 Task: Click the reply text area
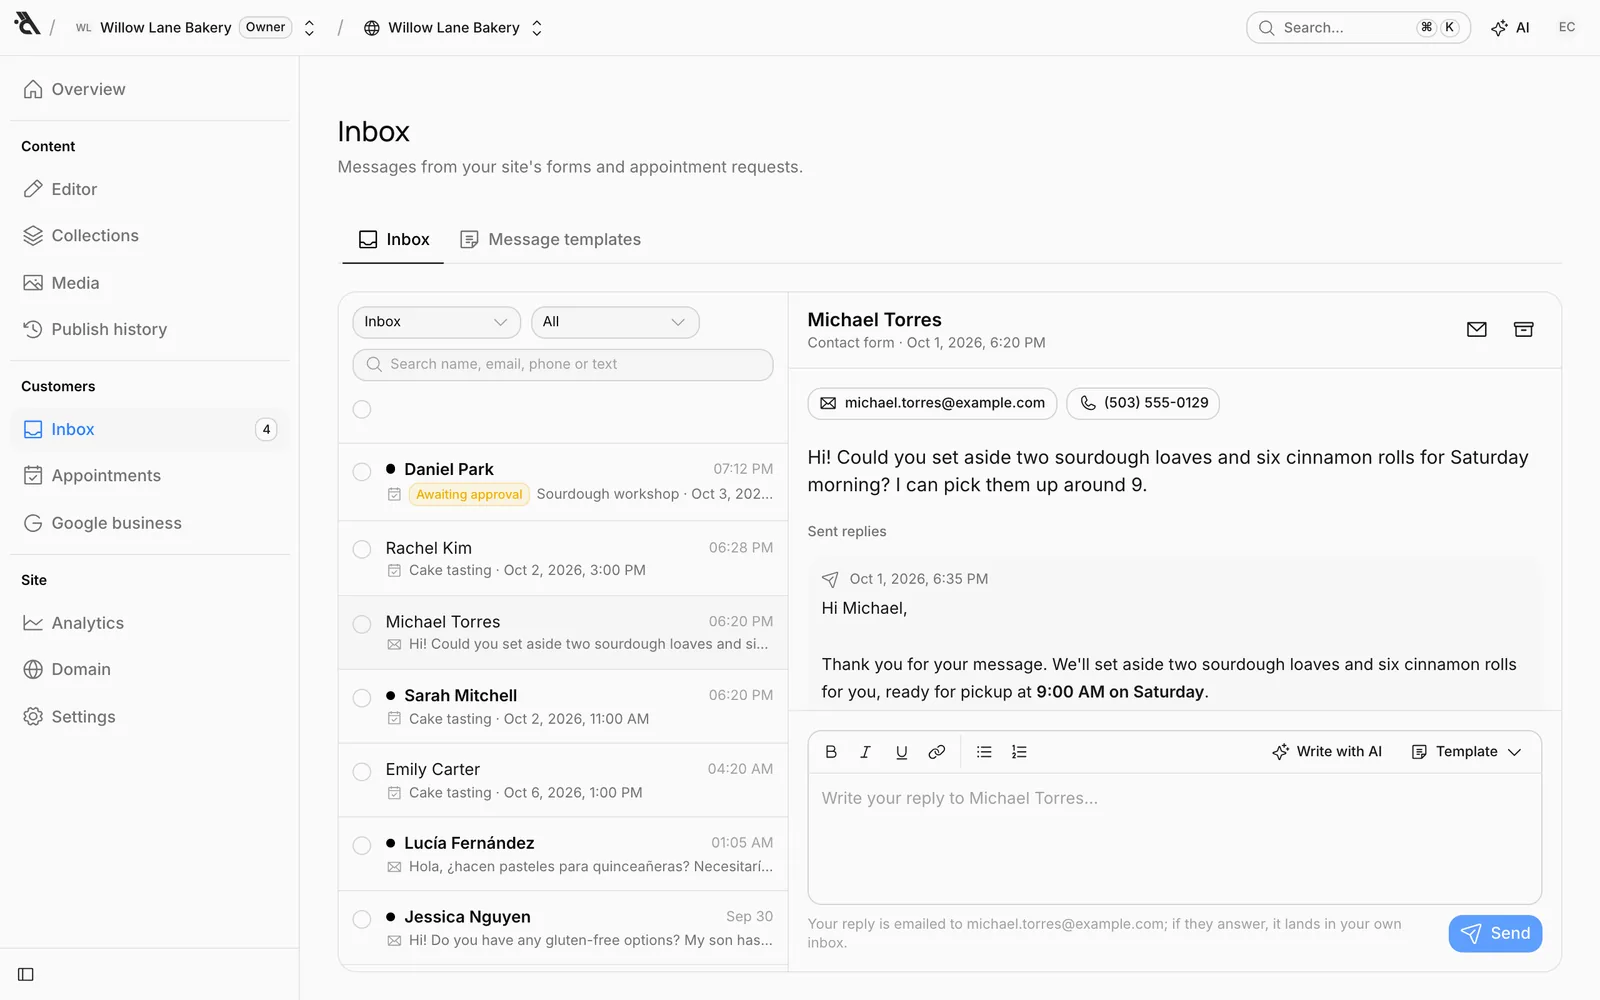tap(1175, 838)
